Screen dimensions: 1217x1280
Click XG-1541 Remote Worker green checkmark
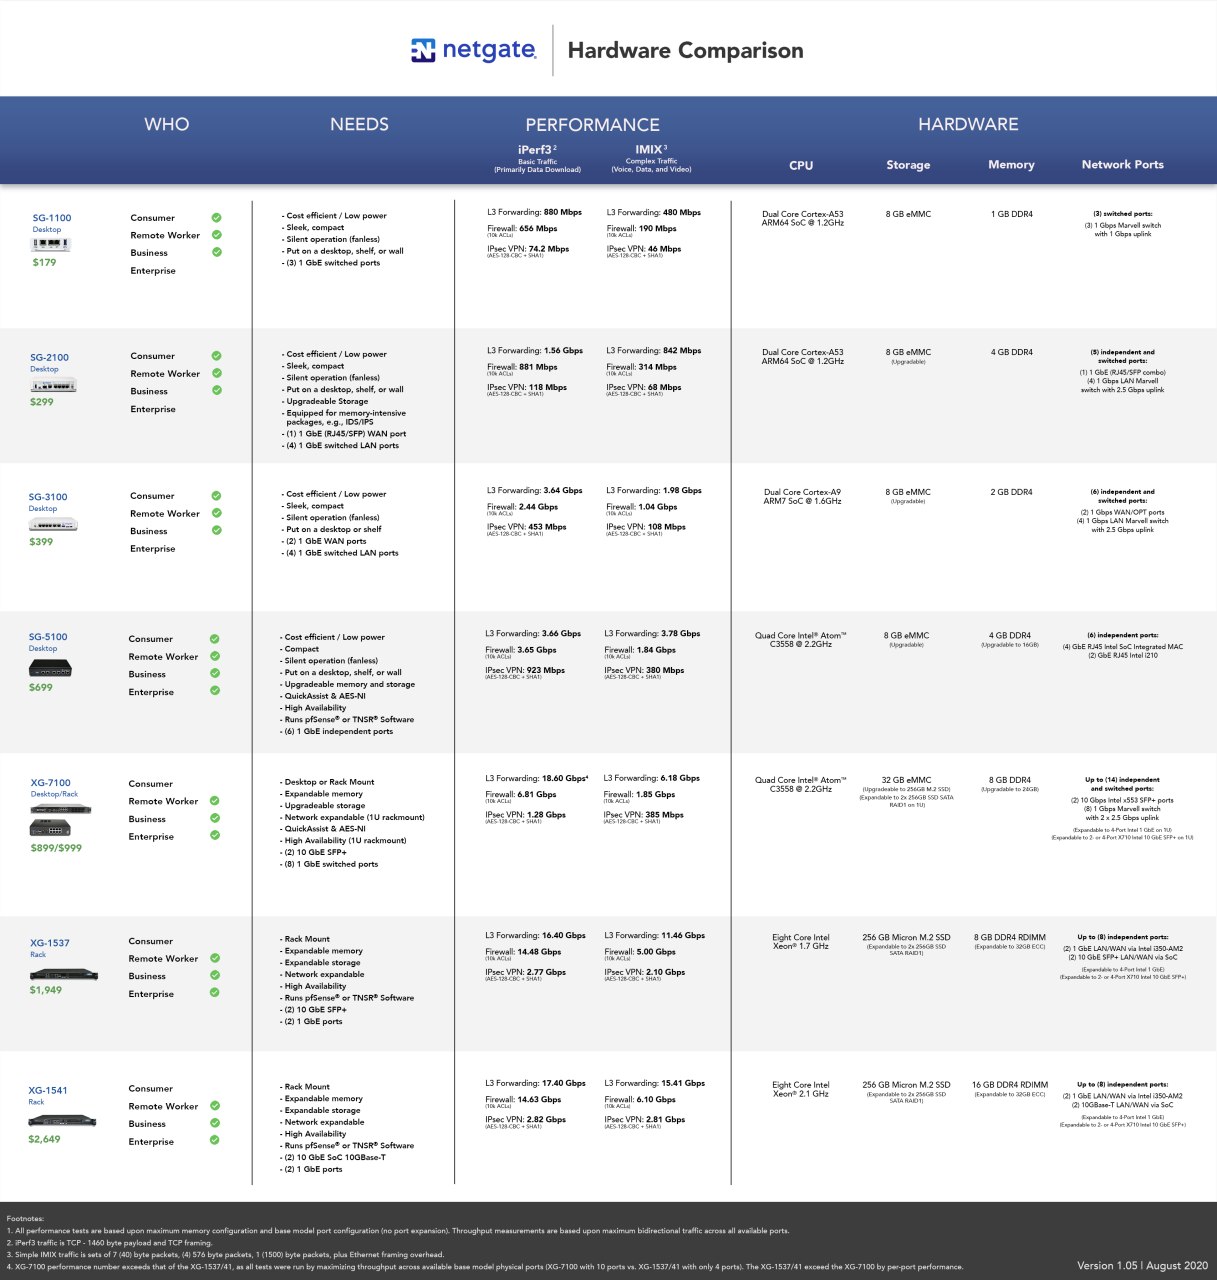(x=215, y=1106)
